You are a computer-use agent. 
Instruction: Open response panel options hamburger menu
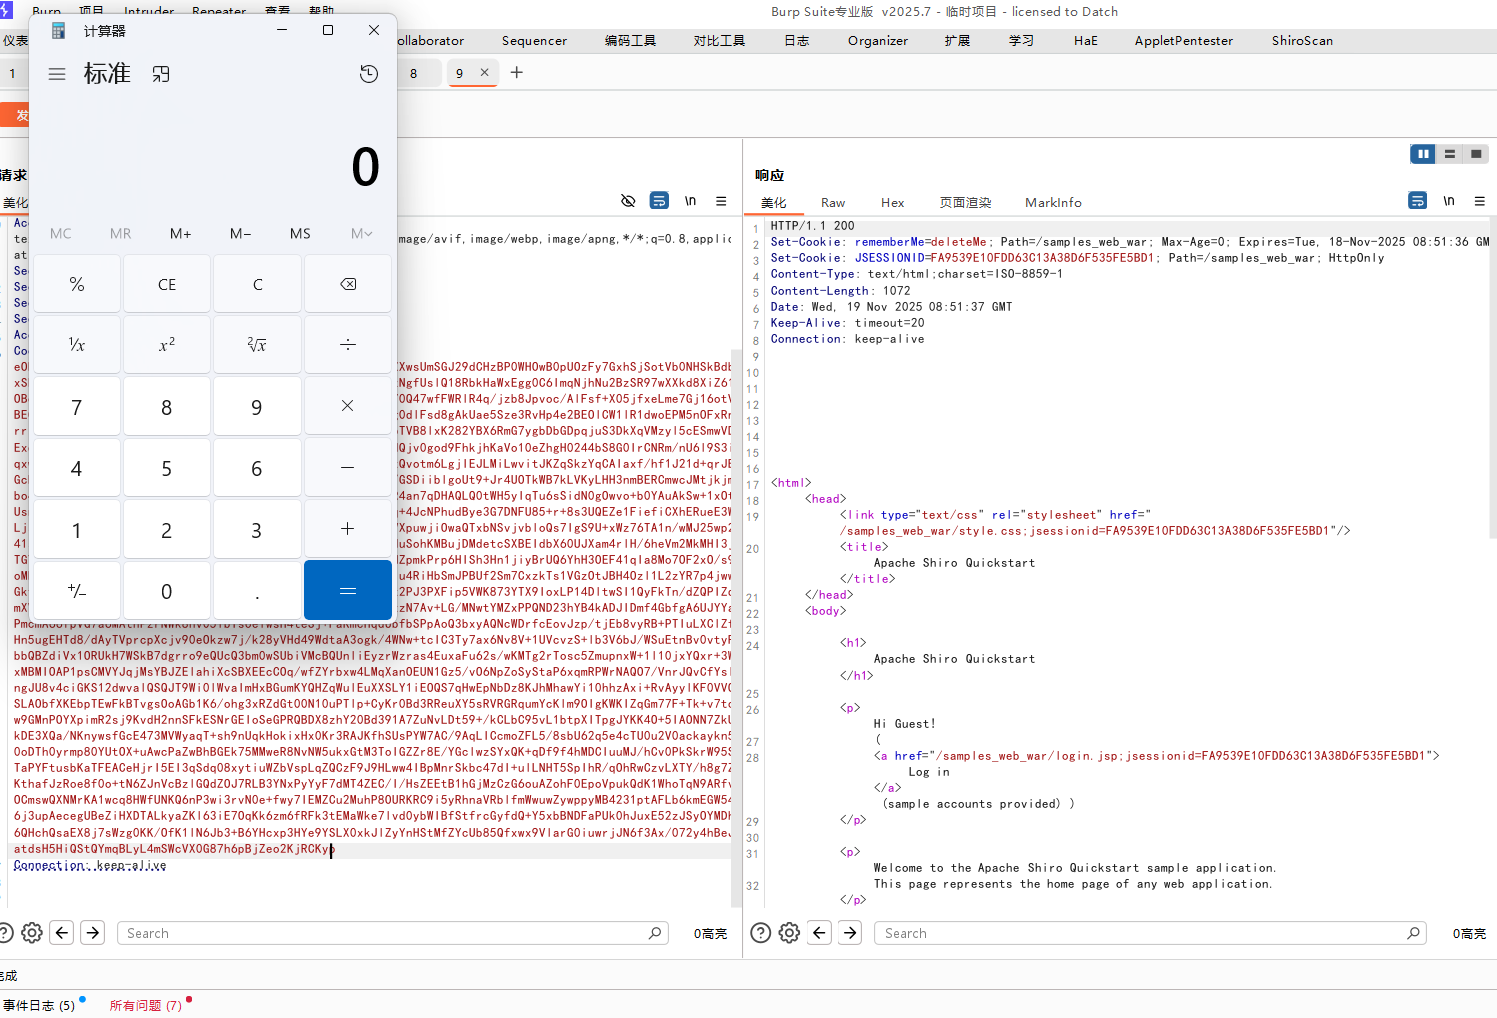tap(1480, 201)
